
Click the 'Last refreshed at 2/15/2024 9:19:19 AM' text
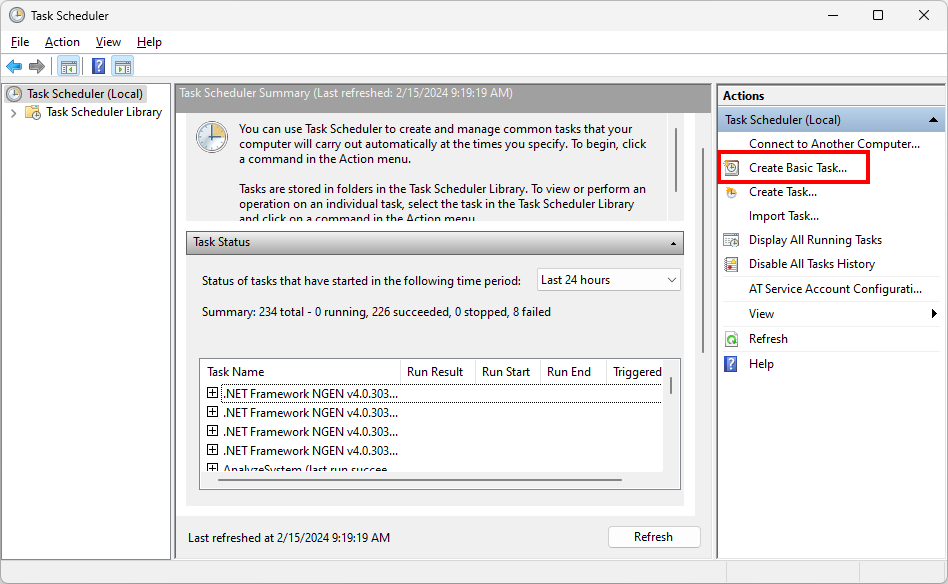tap(289, 537)
